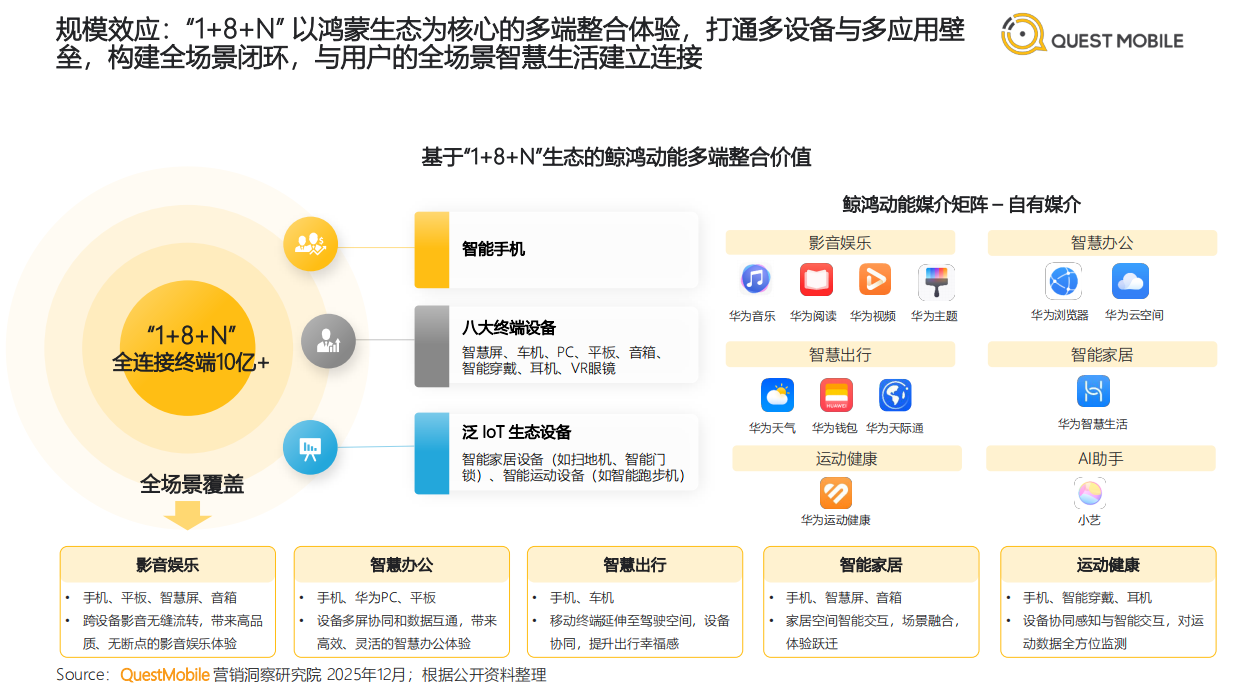Launch the 华为视频 icon
This screenshot has width=1240, height=697.
874,281
